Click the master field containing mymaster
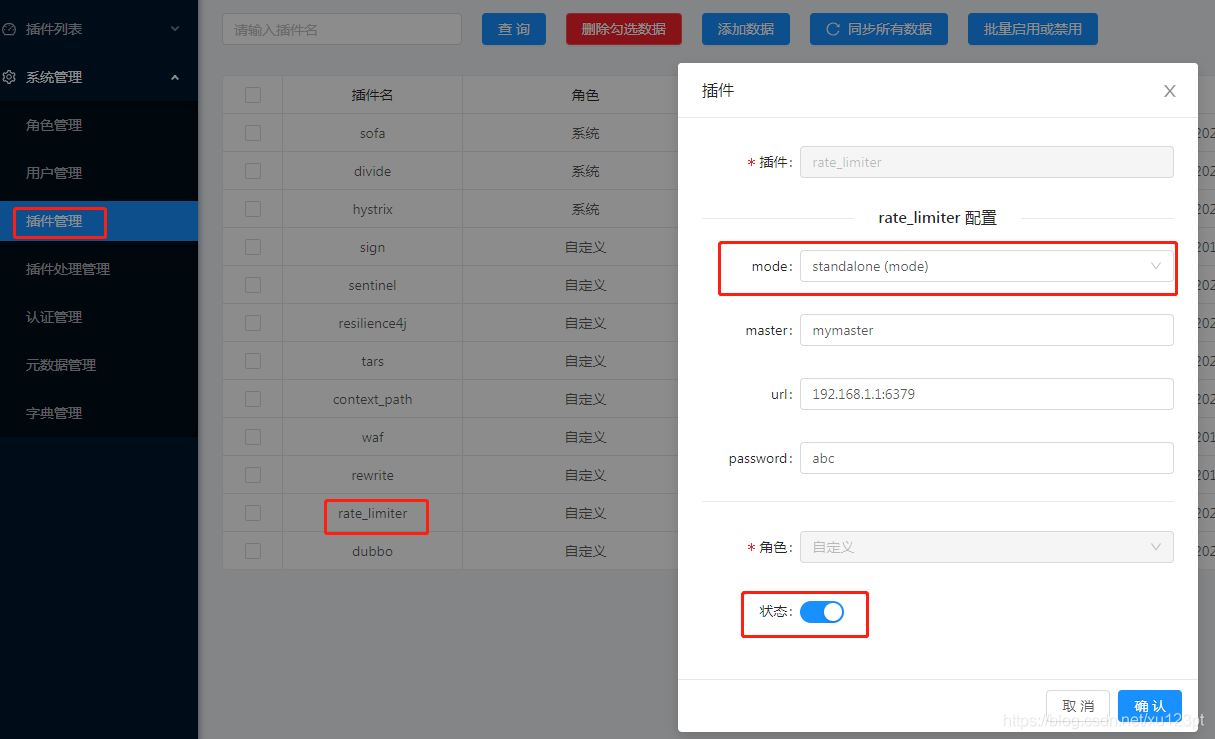 [x=987, y=330]
